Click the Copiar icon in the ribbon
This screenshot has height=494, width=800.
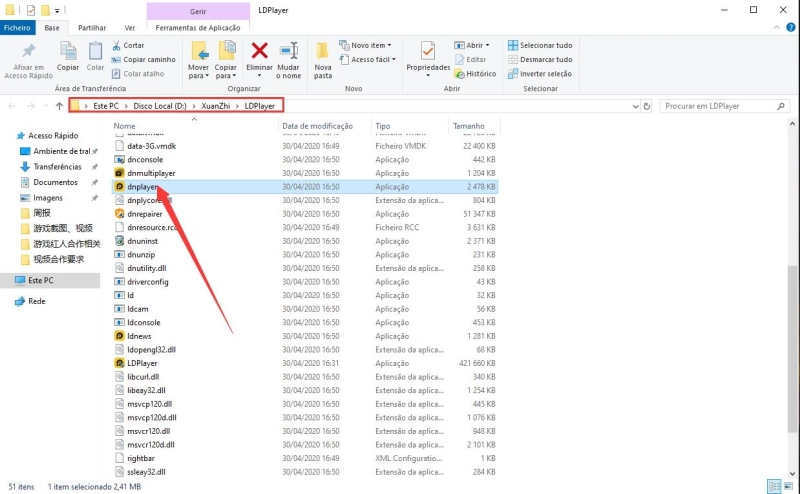68,50
